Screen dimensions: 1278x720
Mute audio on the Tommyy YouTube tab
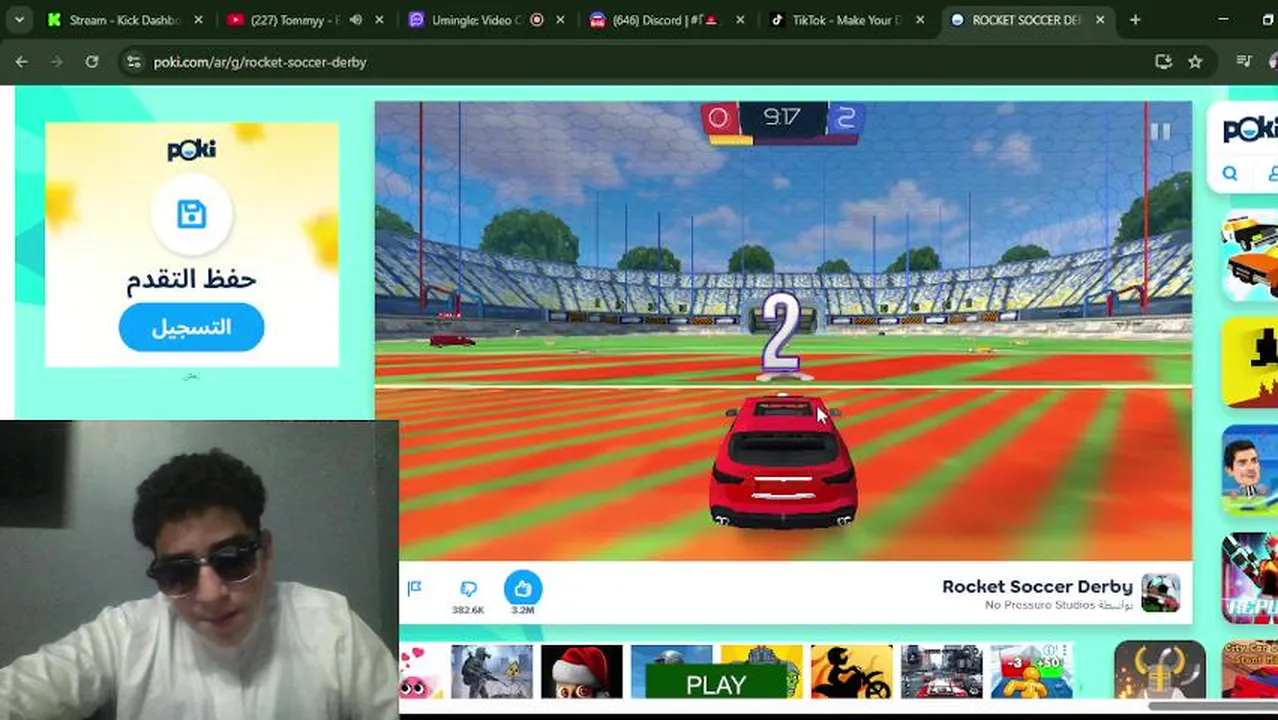click(x=355, y=20)
